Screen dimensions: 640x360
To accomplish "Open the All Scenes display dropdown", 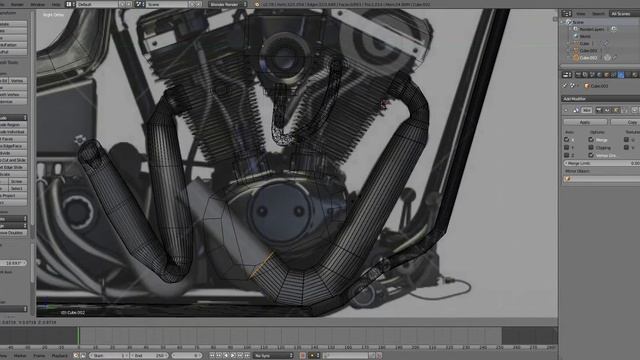I will (x=624, y=13).
